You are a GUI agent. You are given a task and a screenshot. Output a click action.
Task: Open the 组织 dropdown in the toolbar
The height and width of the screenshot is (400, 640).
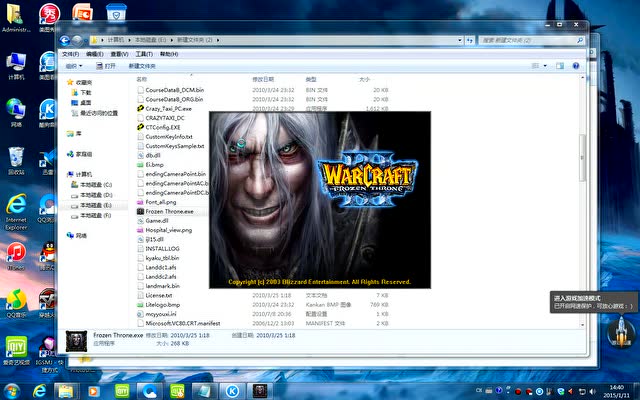(x=73, y=66)
